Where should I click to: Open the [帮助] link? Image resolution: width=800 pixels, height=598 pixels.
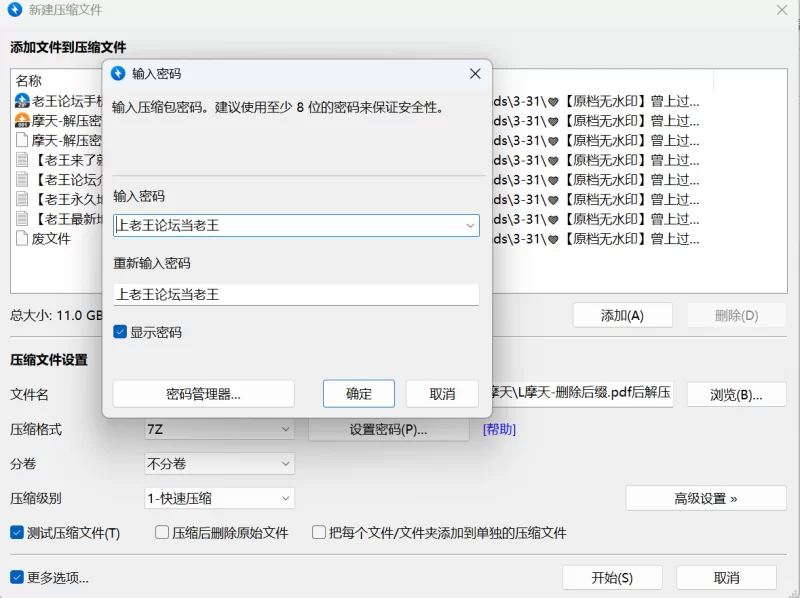click(499, 430)
